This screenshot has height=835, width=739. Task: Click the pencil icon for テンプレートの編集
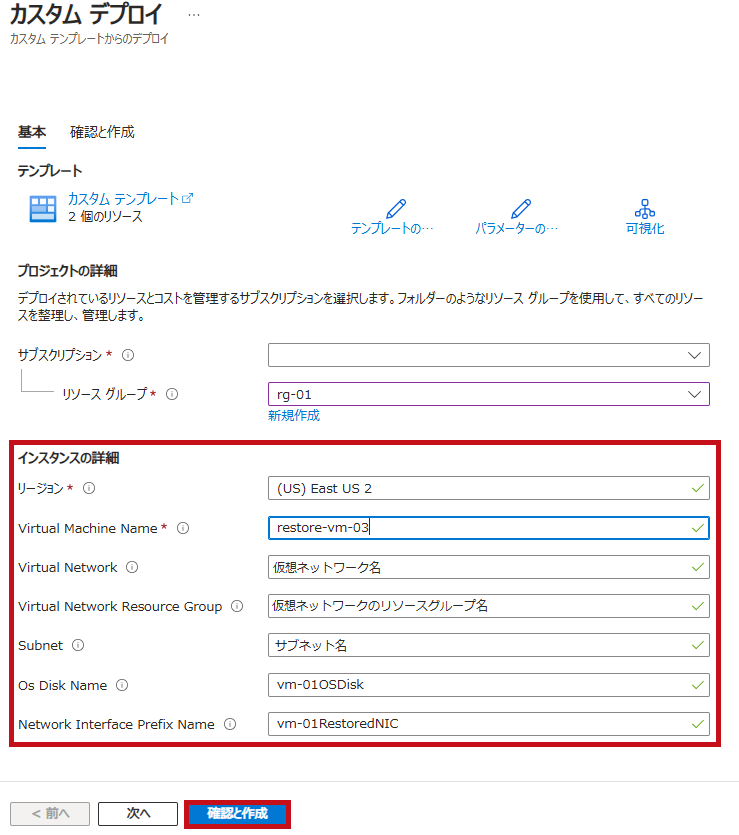click(396, 209)
